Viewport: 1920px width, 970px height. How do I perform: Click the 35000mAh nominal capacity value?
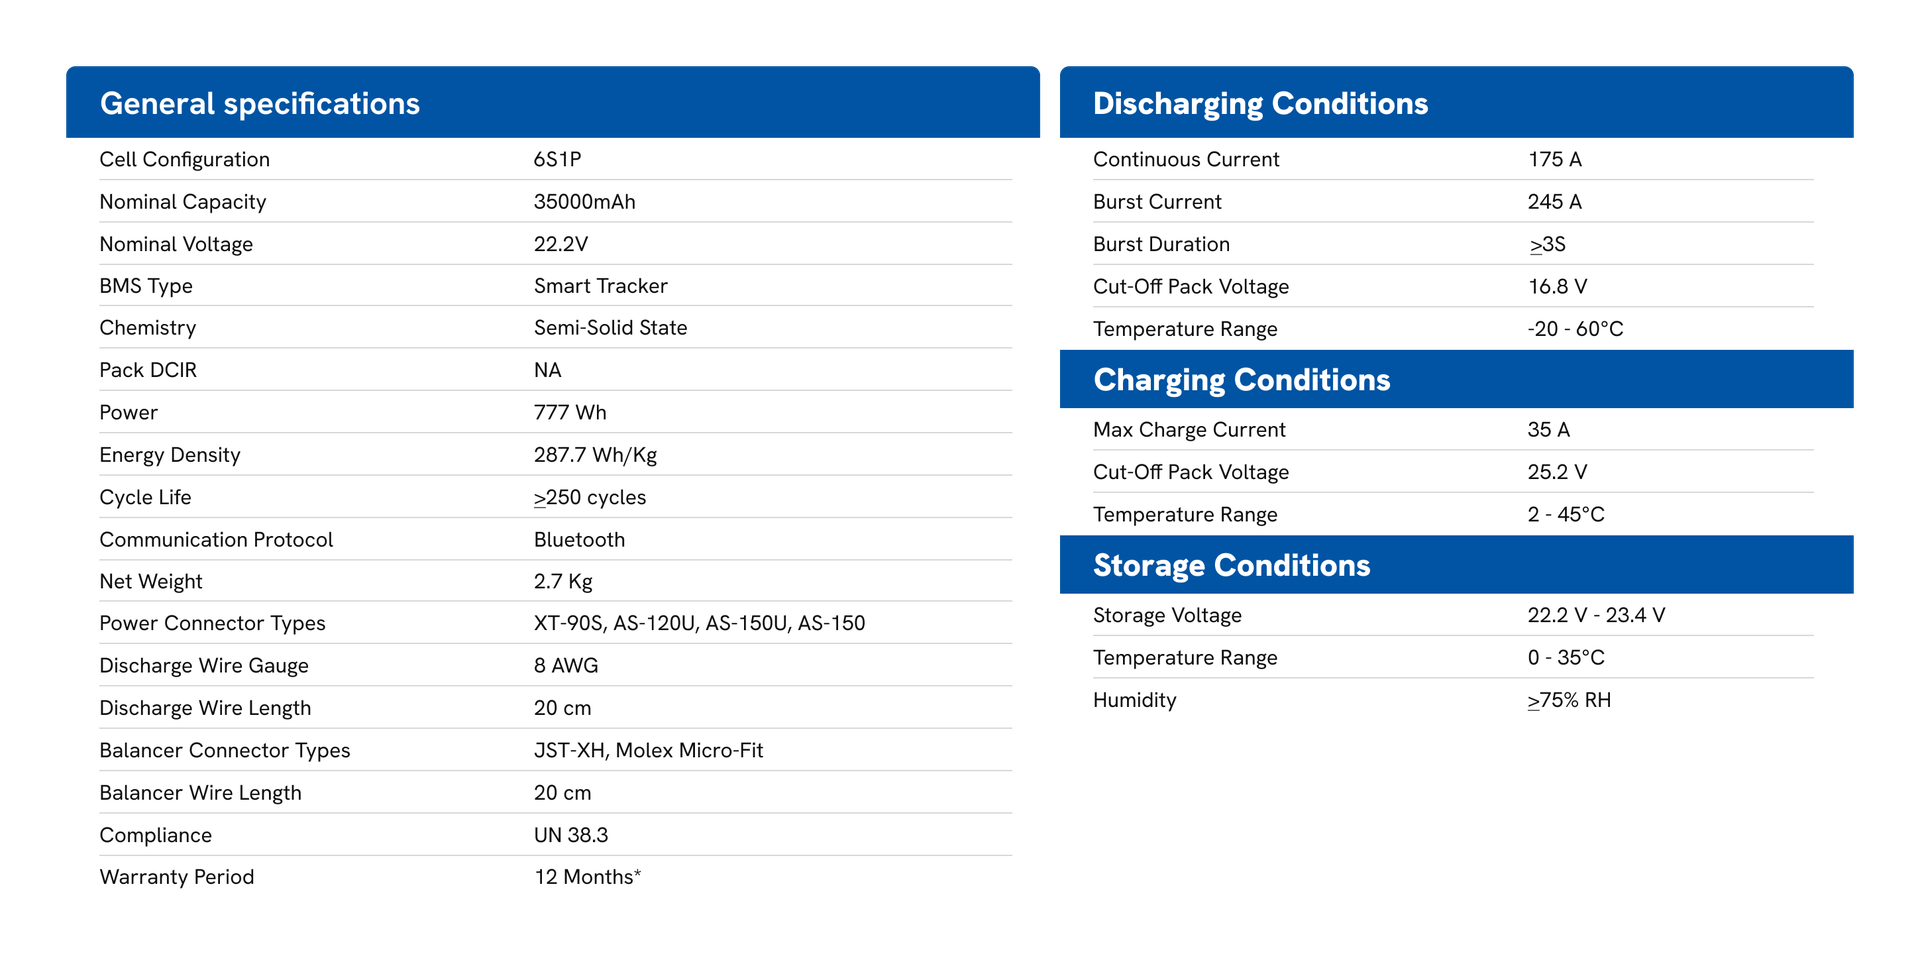point(584,202)
